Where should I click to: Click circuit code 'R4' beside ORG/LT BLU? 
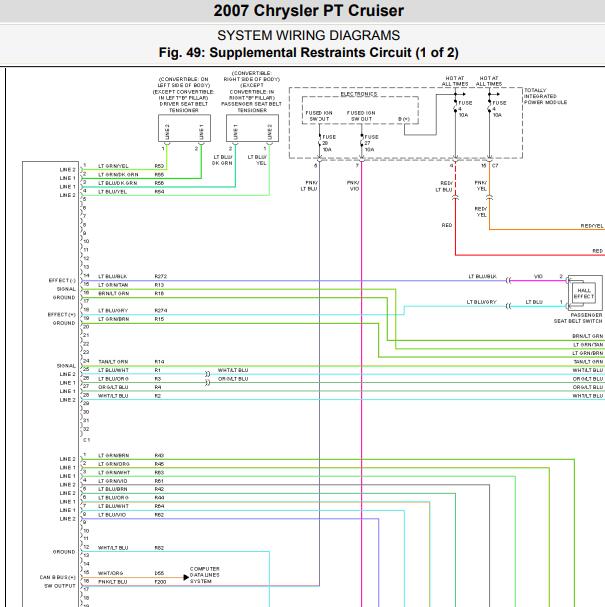click(x=158, y=387)
